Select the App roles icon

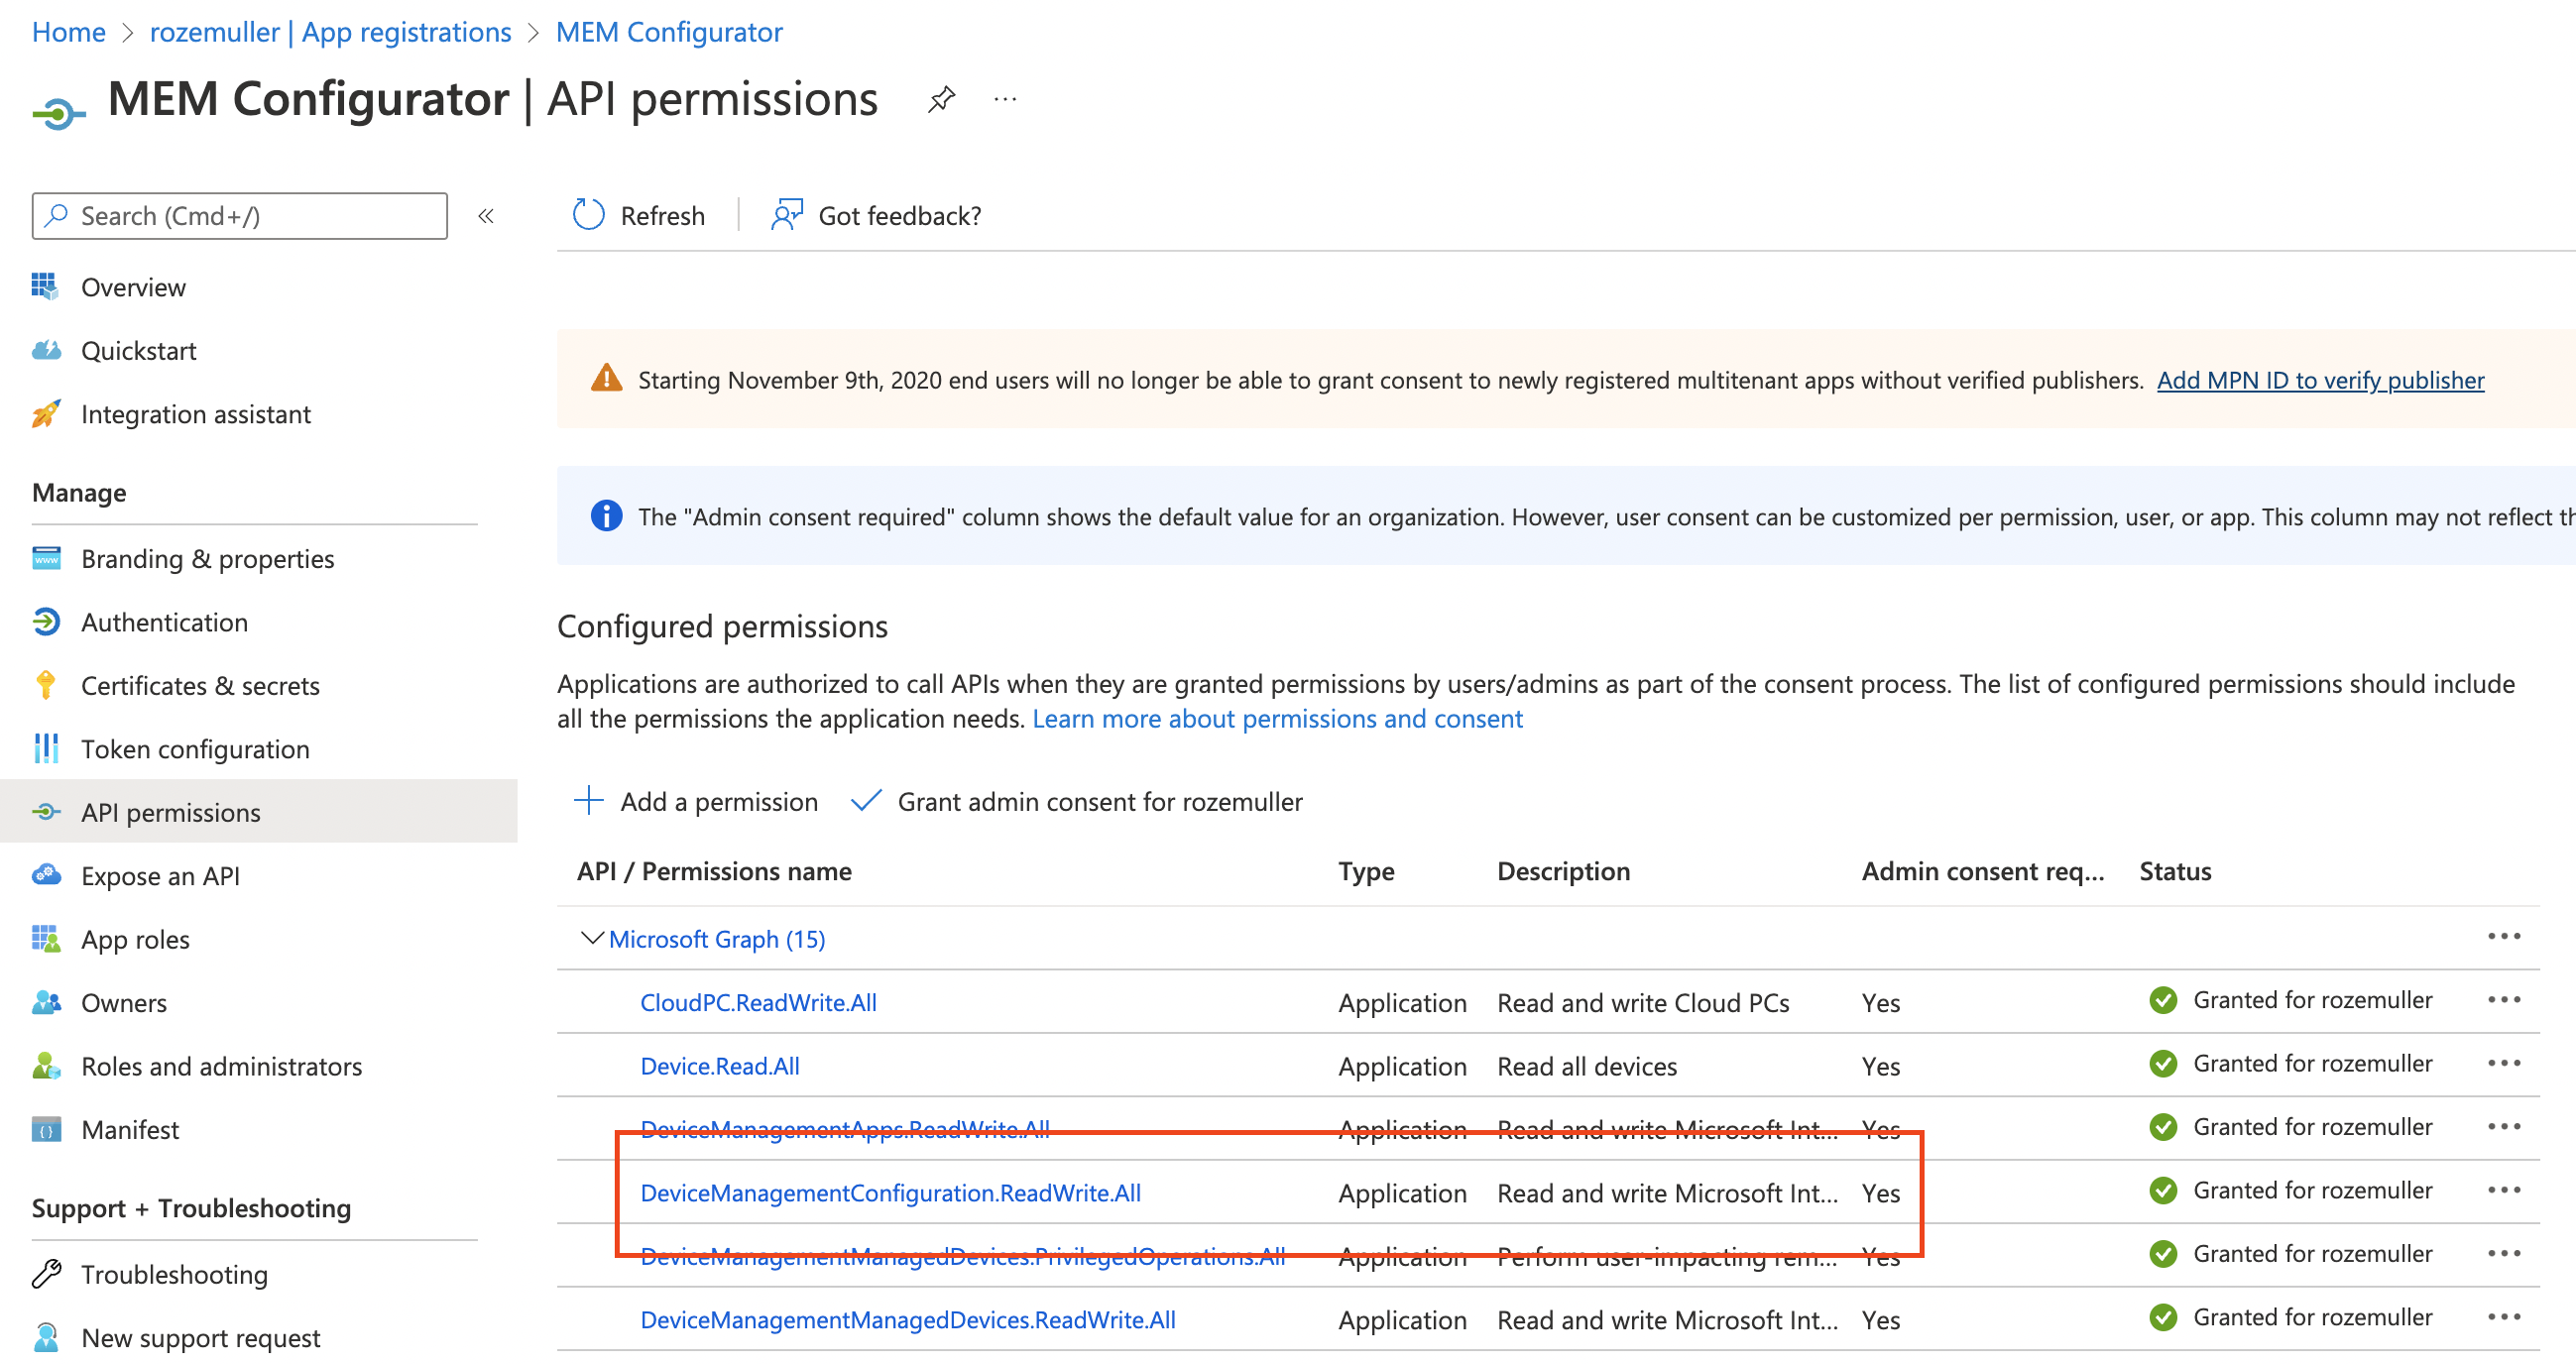click(x=46, y=939)
